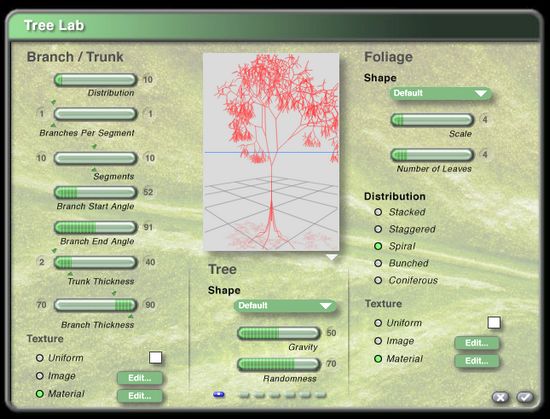Click the Branch Thickness maximum value 90
This screenshot has width=550, height=419.
click(150, 305)
